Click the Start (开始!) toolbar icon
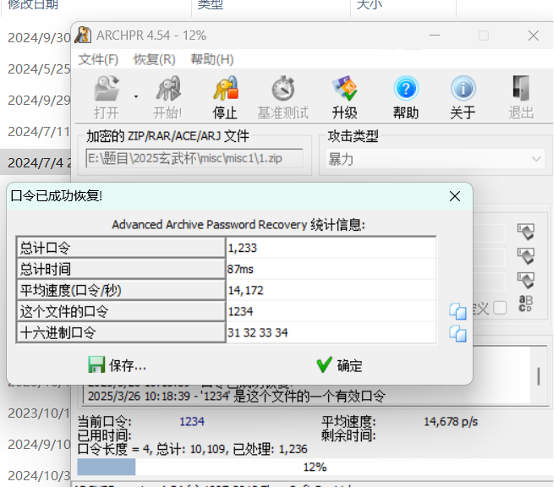The image size is (554, 488). click(168, 89)
